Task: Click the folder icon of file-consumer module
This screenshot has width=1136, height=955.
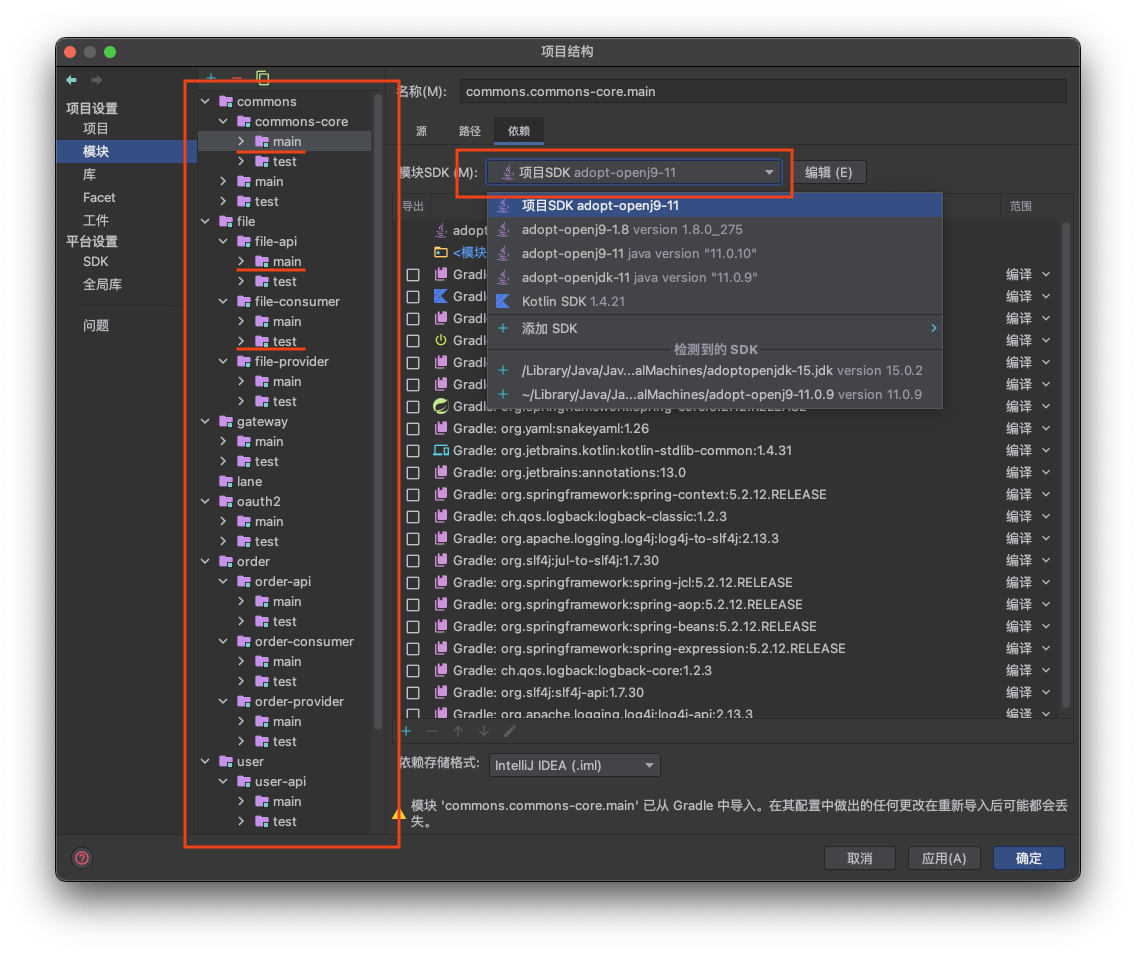Action: pos(244,301)
